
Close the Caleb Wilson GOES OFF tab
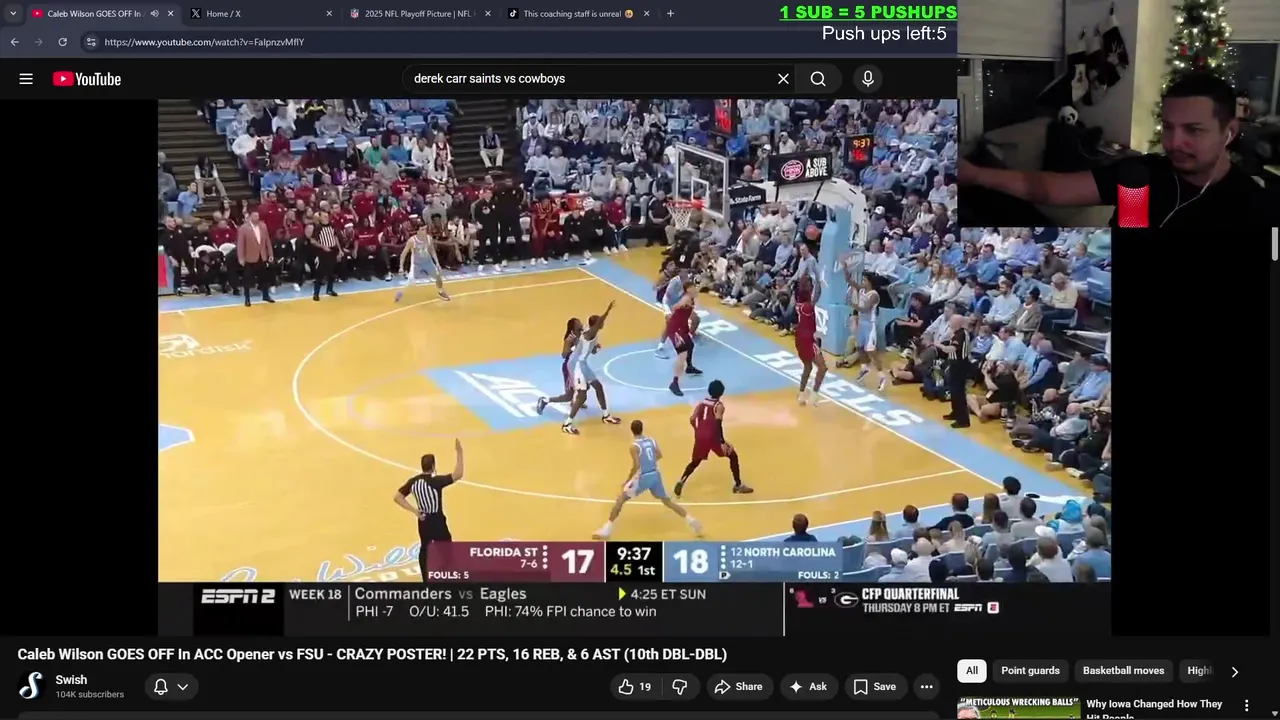pyautogui.click(x=170, y=14)
